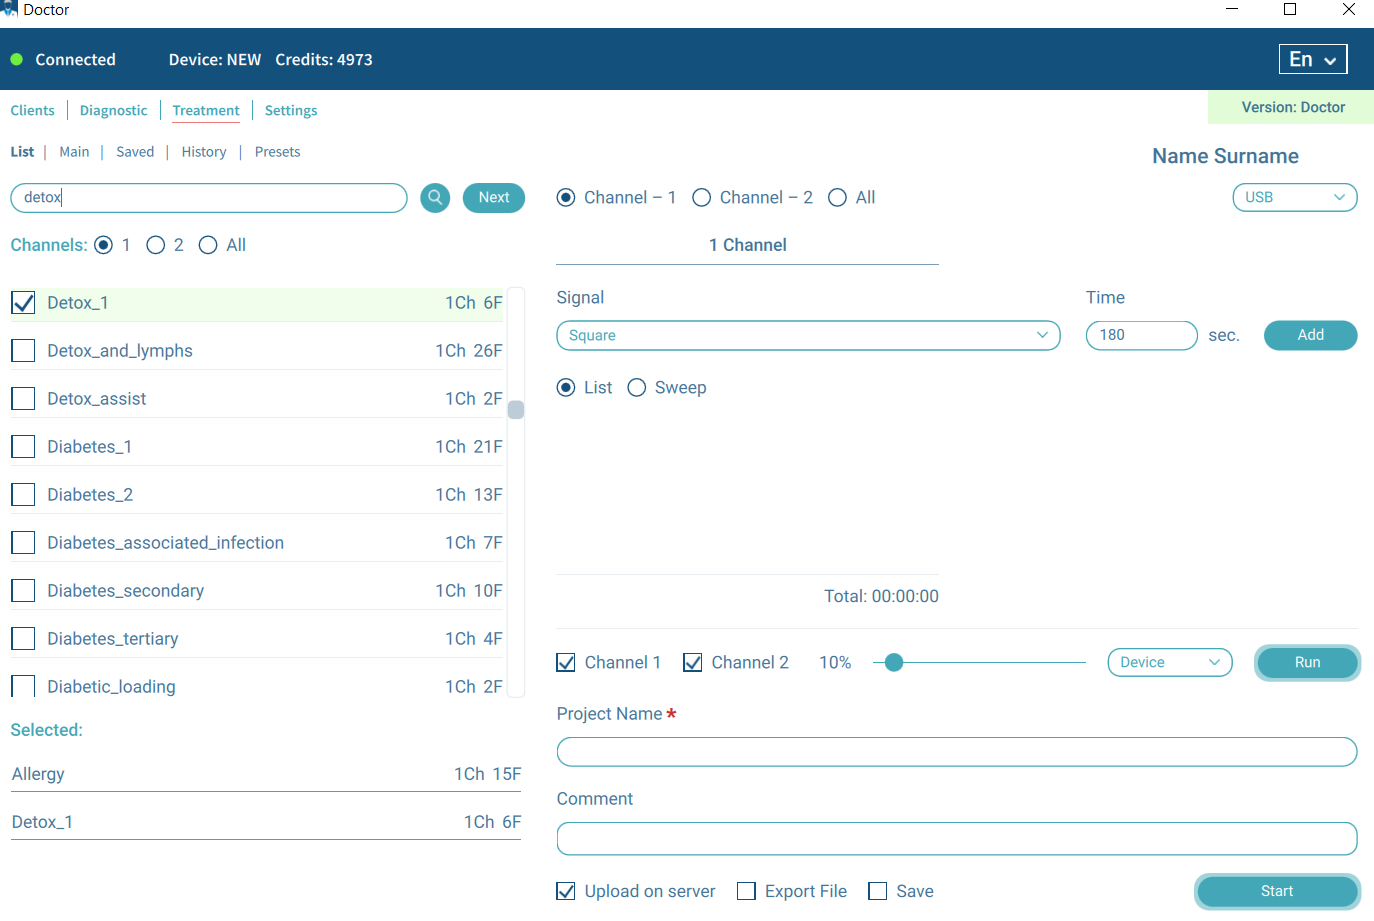Open the En language selector

[1312, 60]
